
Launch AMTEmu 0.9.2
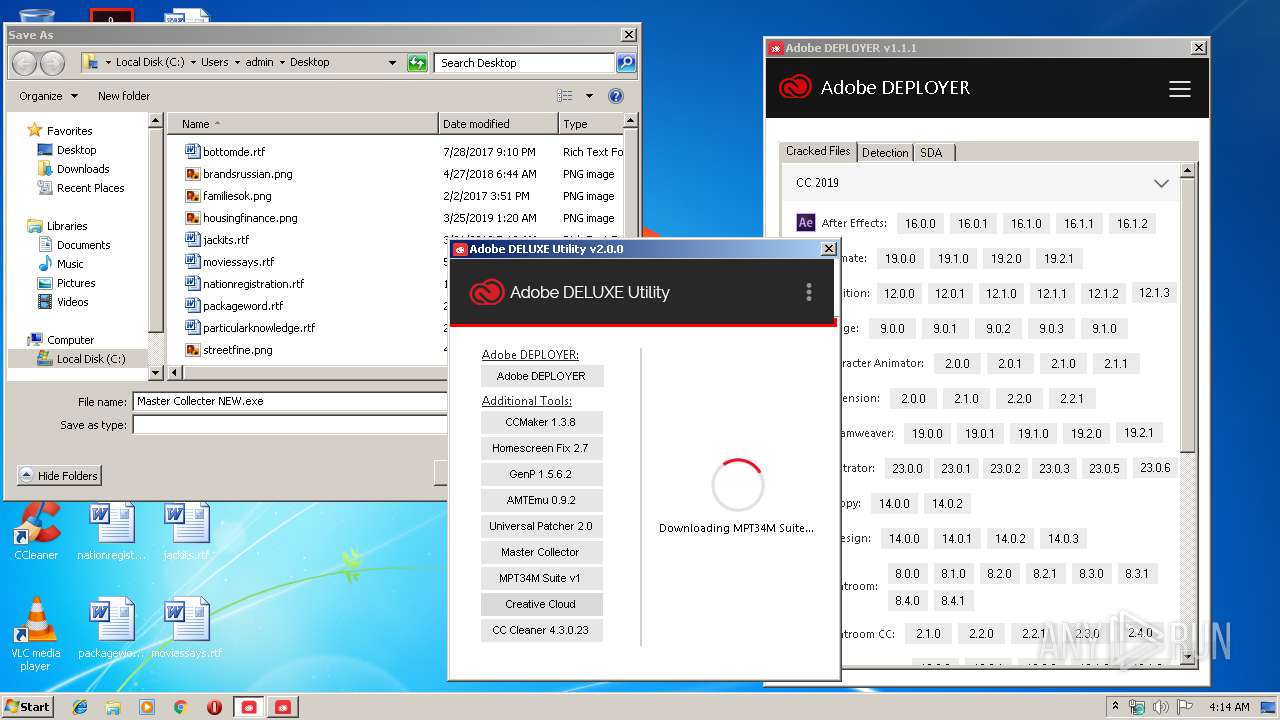pos(541,500)
